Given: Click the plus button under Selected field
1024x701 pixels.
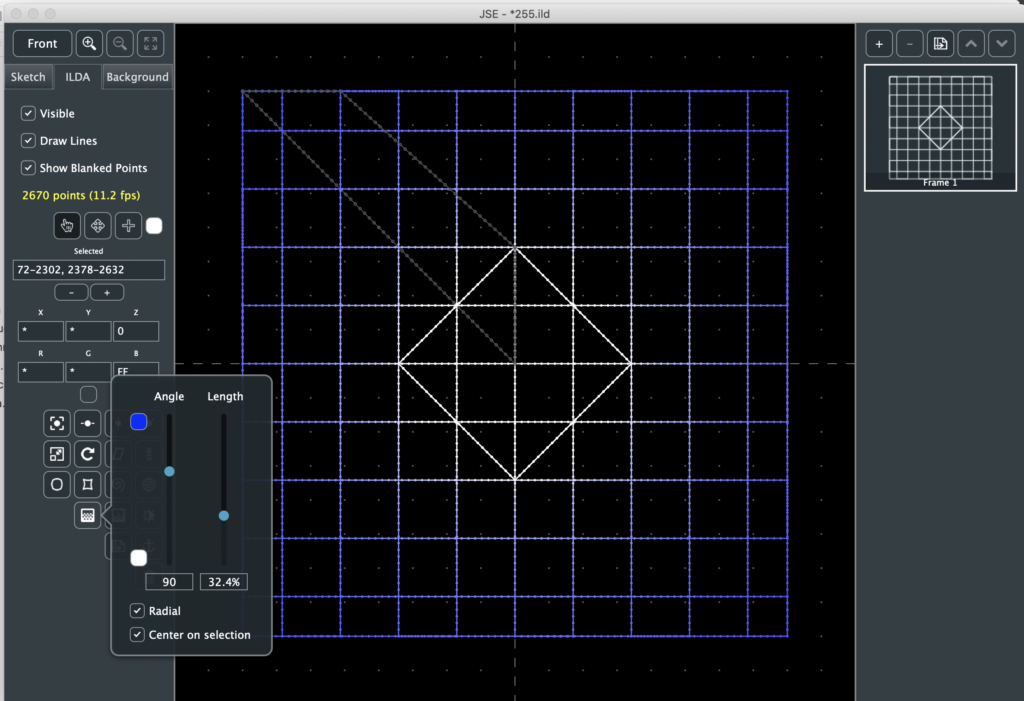Looking at the screenshot, I should 107,293.
